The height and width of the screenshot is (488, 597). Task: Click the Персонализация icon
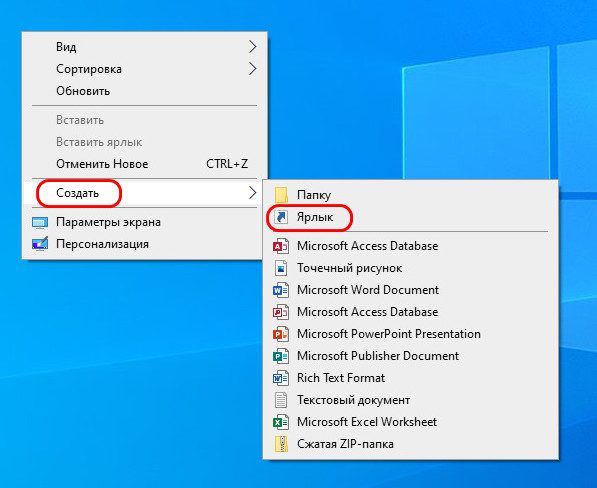(x=40, y=244)
